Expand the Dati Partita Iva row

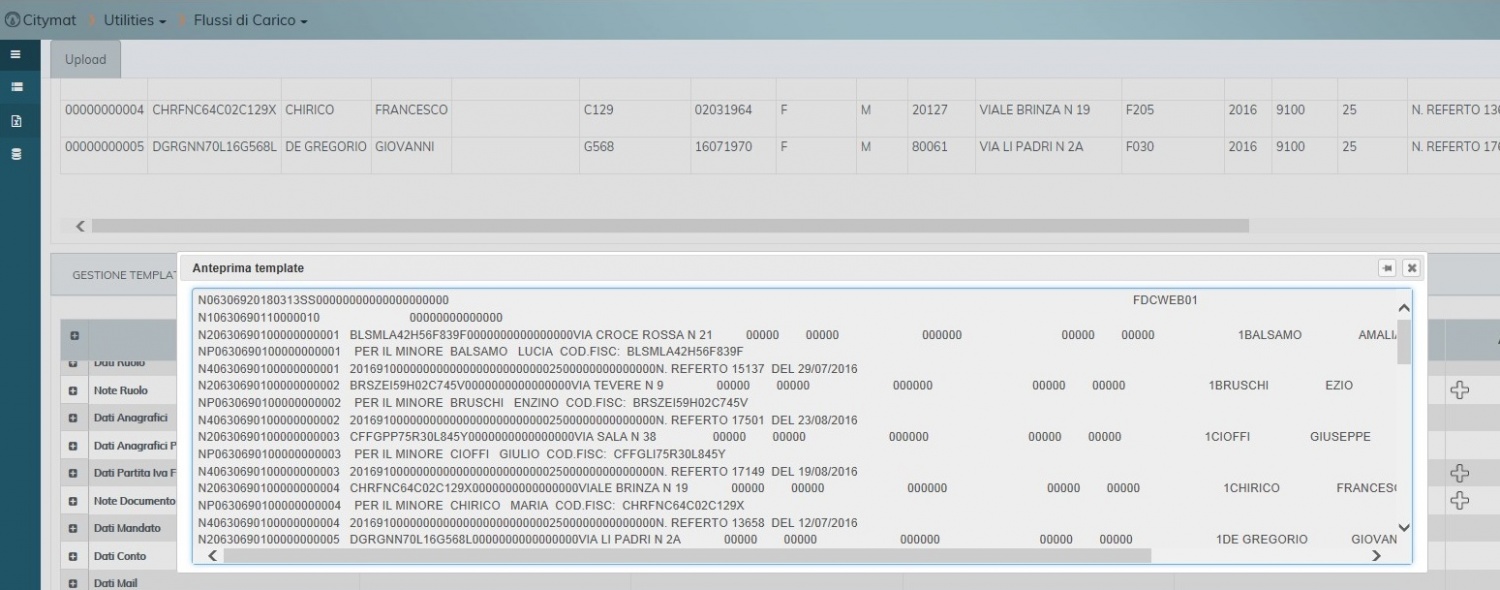click(73, 473)
